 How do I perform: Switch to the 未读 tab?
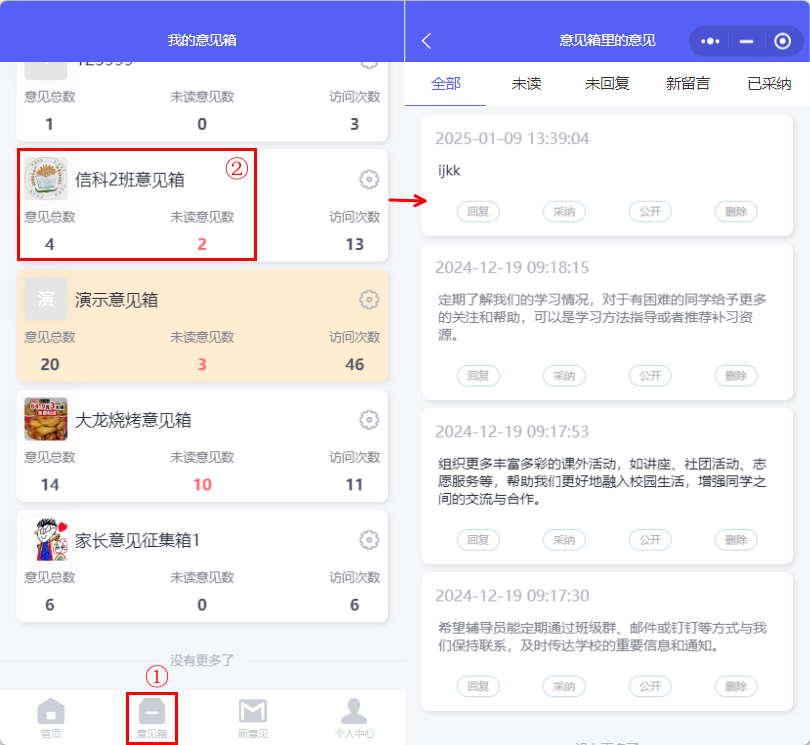pos(526,84)
